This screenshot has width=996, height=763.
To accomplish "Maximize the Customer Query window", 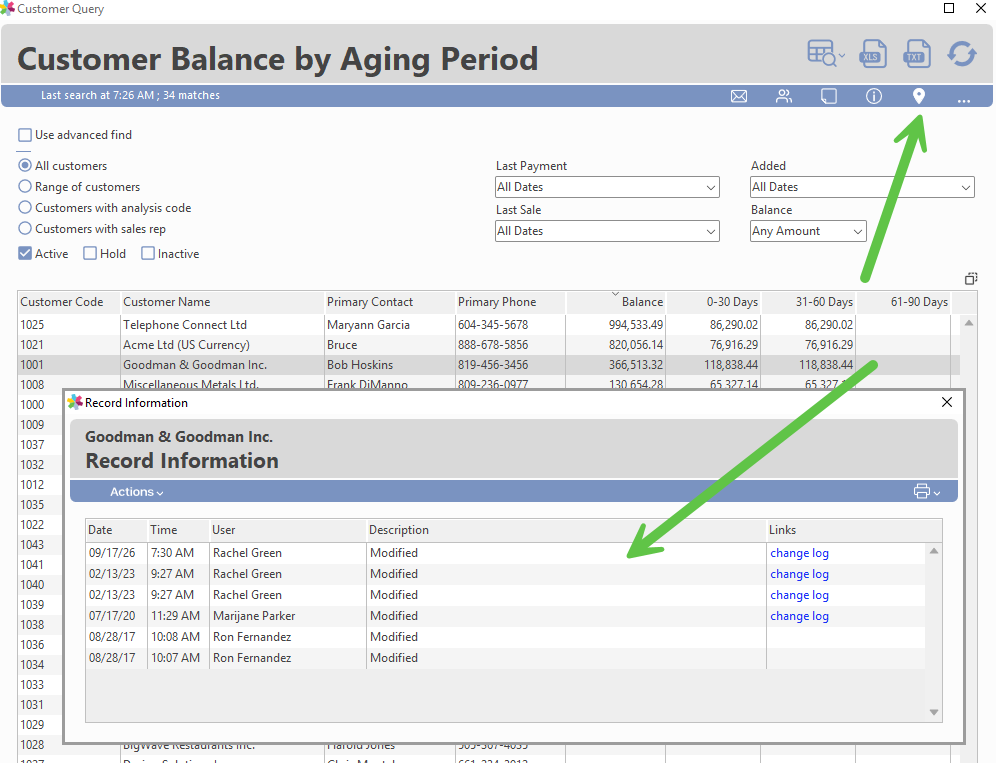I will pos(949,8).
